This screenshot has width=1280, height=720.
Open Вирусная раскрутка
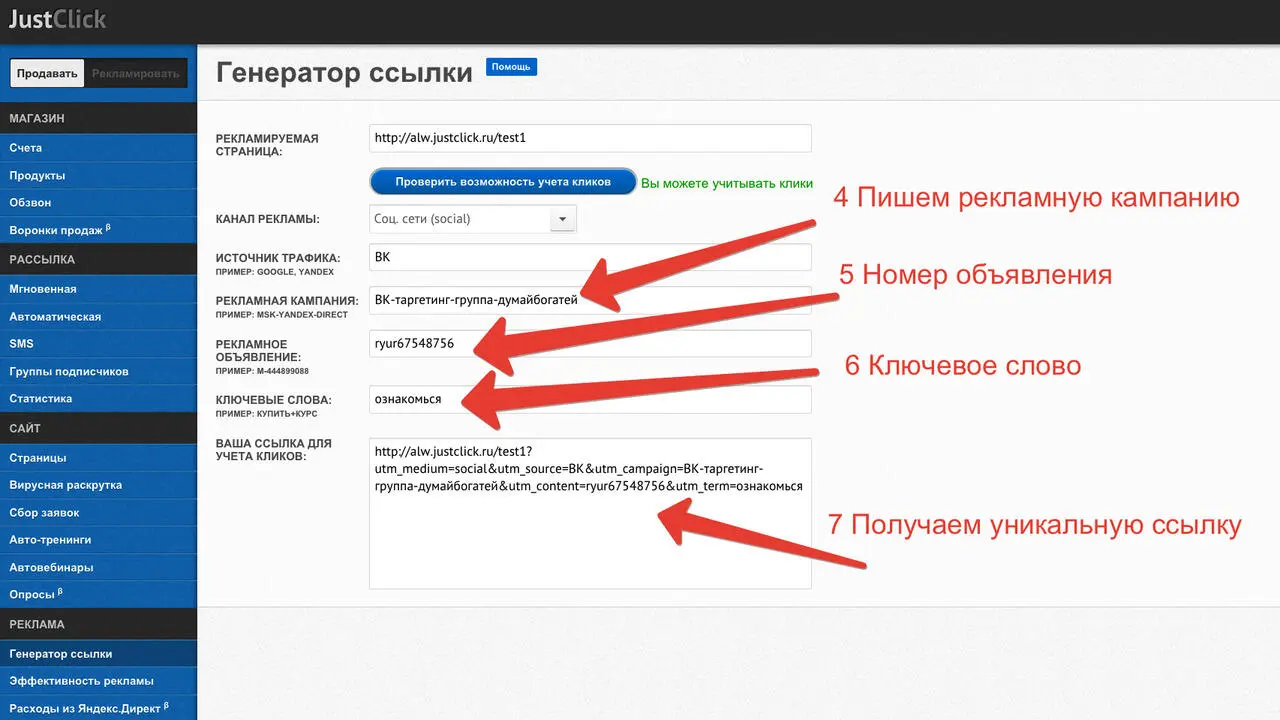[x=98, y=485]
